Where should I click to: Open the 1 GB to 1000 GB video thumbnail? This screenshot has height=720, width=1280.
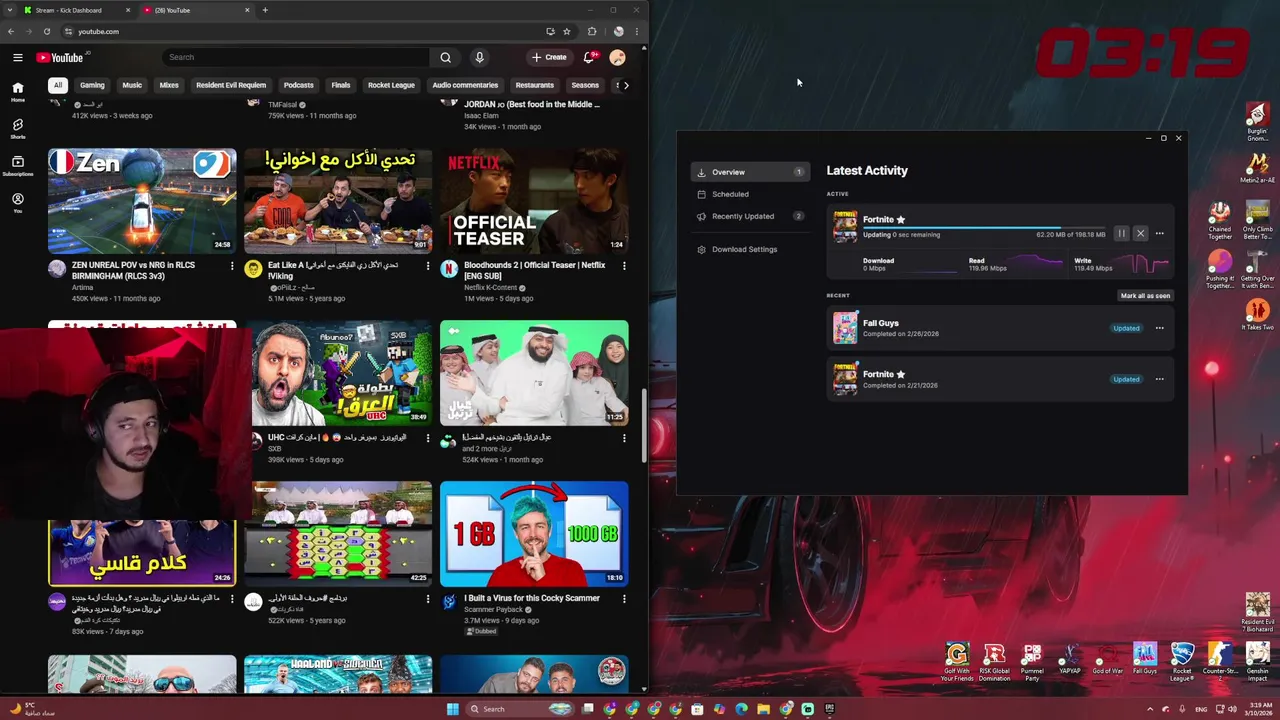click(534, 534)
